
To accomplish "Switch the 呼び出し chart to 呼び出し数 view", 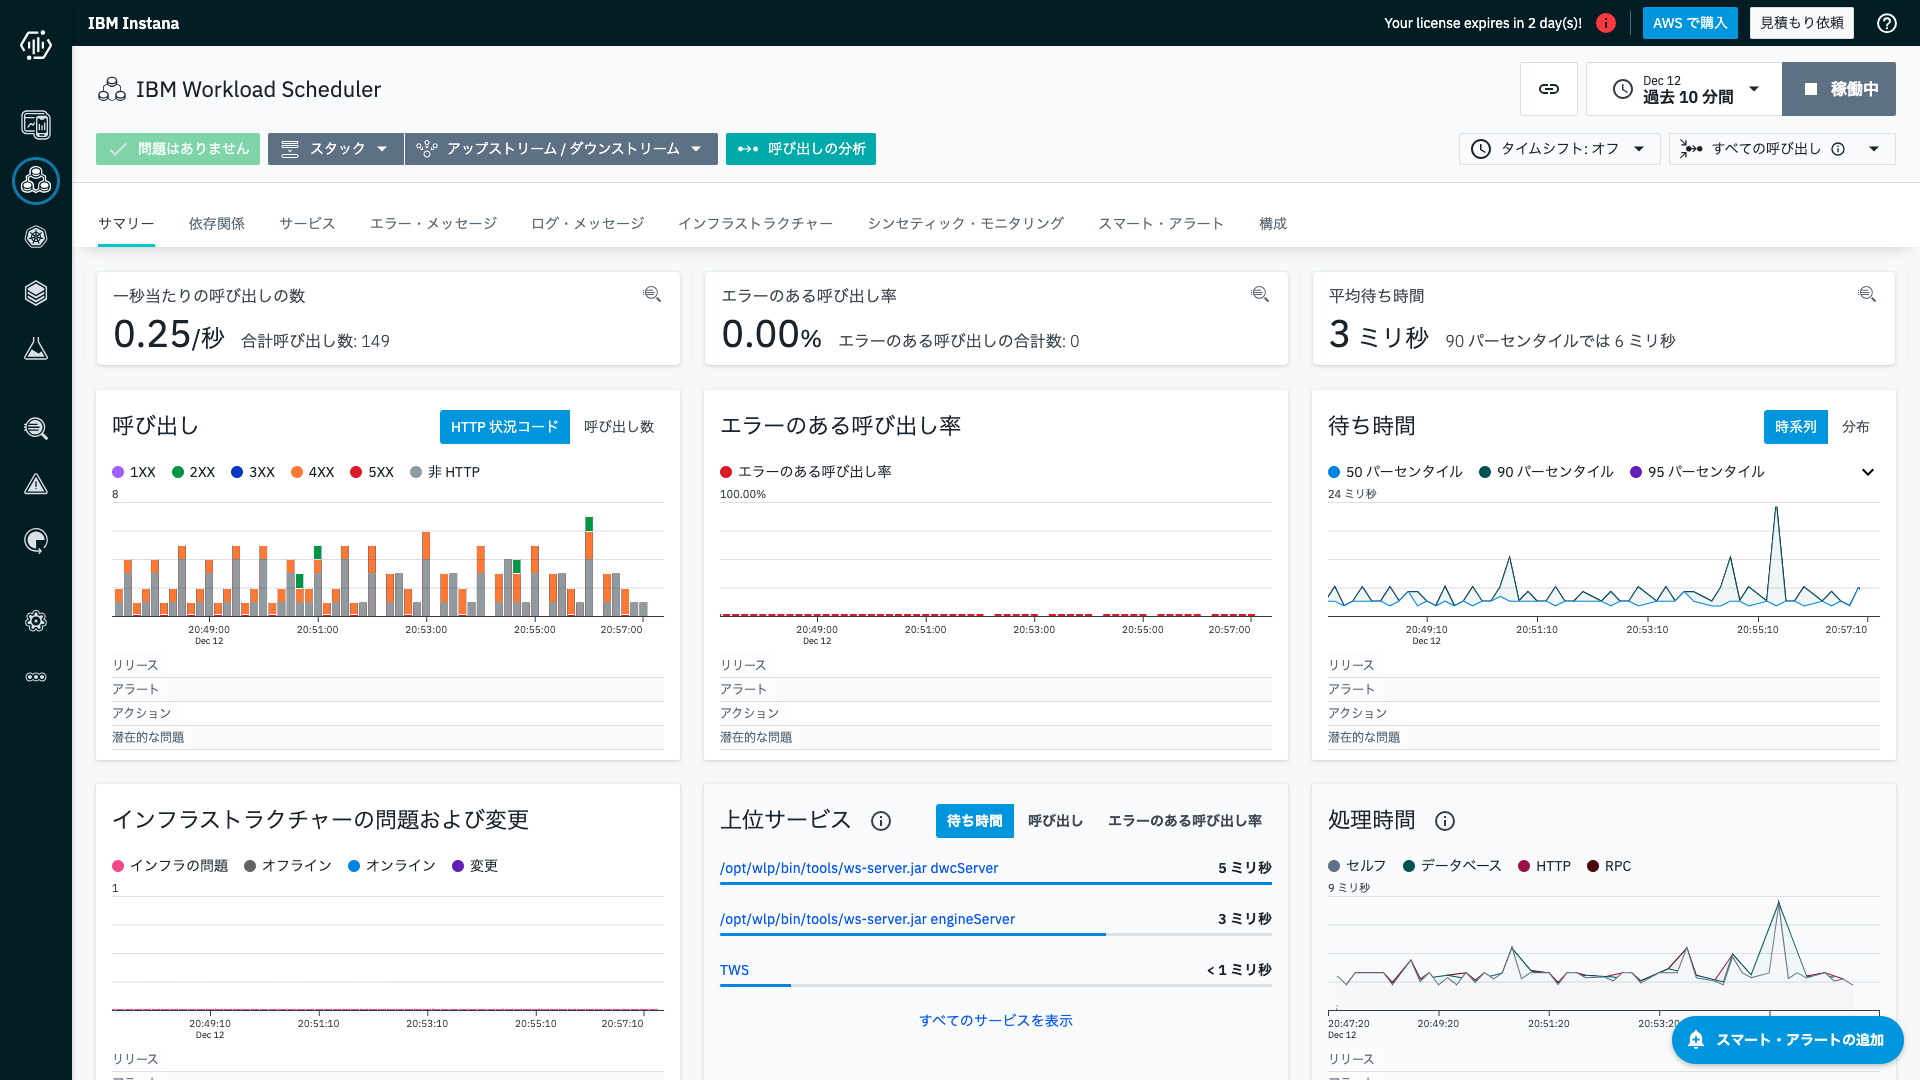I will click(x=619, y=427).
